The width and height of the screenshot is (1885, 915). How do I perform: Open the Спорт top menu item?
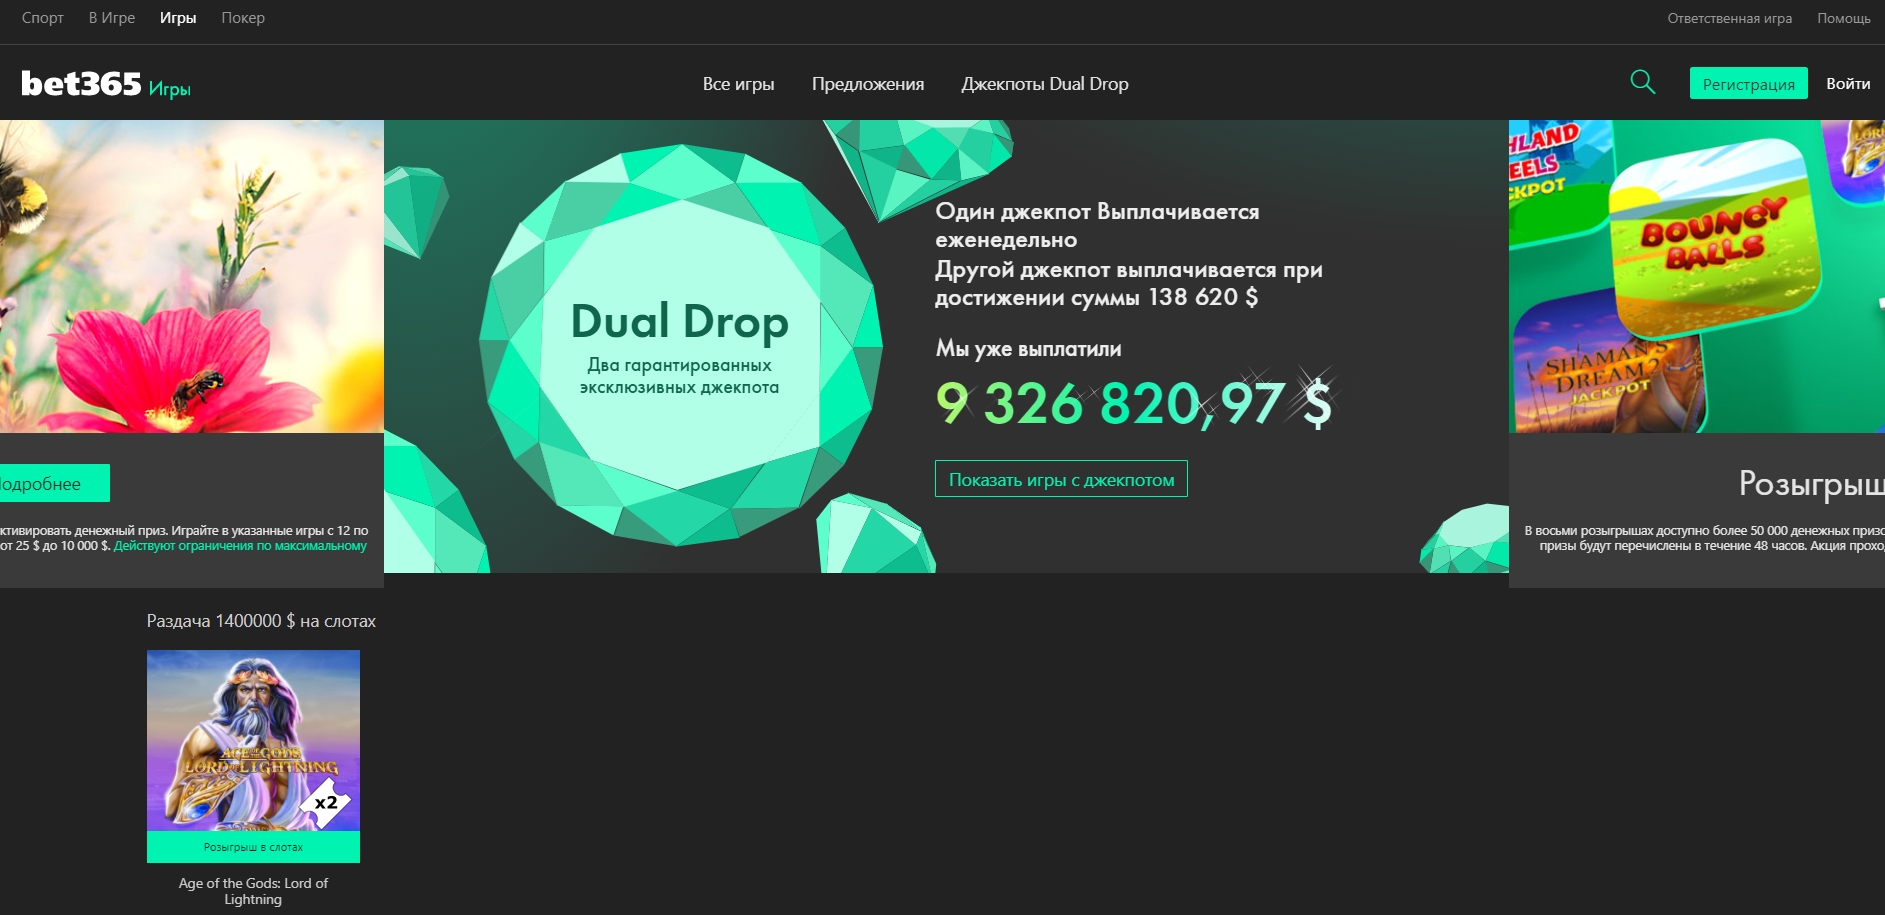click(43, 18)
